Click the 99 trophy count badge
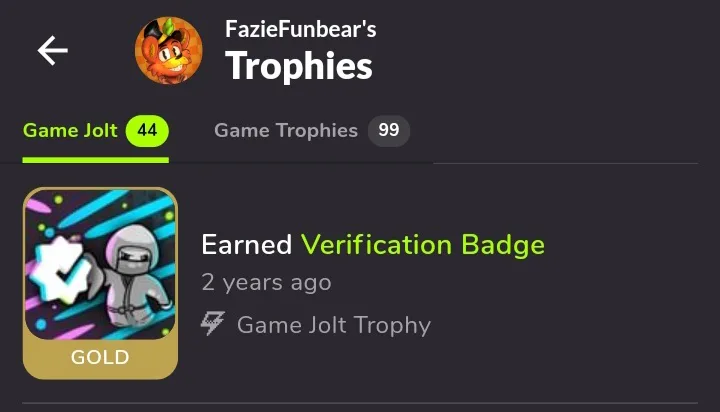 (x=388, y=131)
